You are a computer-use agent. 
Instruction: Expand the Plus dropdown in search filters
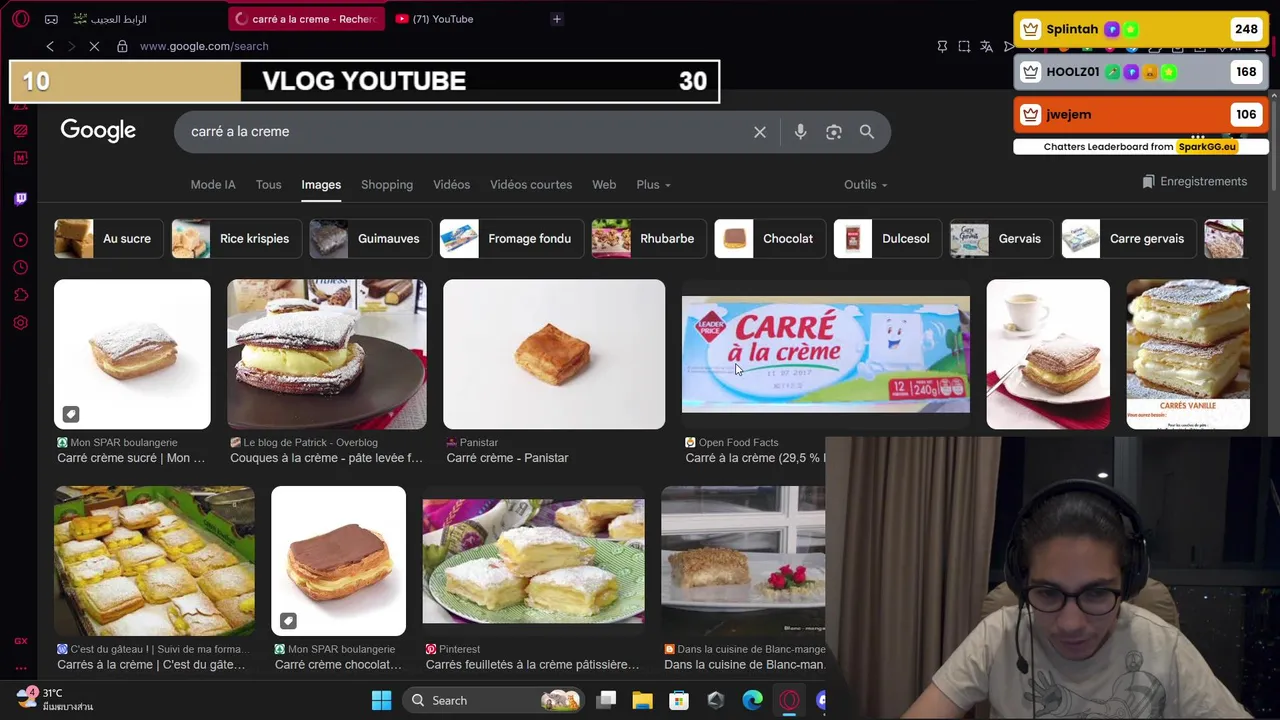pos(653,185)
